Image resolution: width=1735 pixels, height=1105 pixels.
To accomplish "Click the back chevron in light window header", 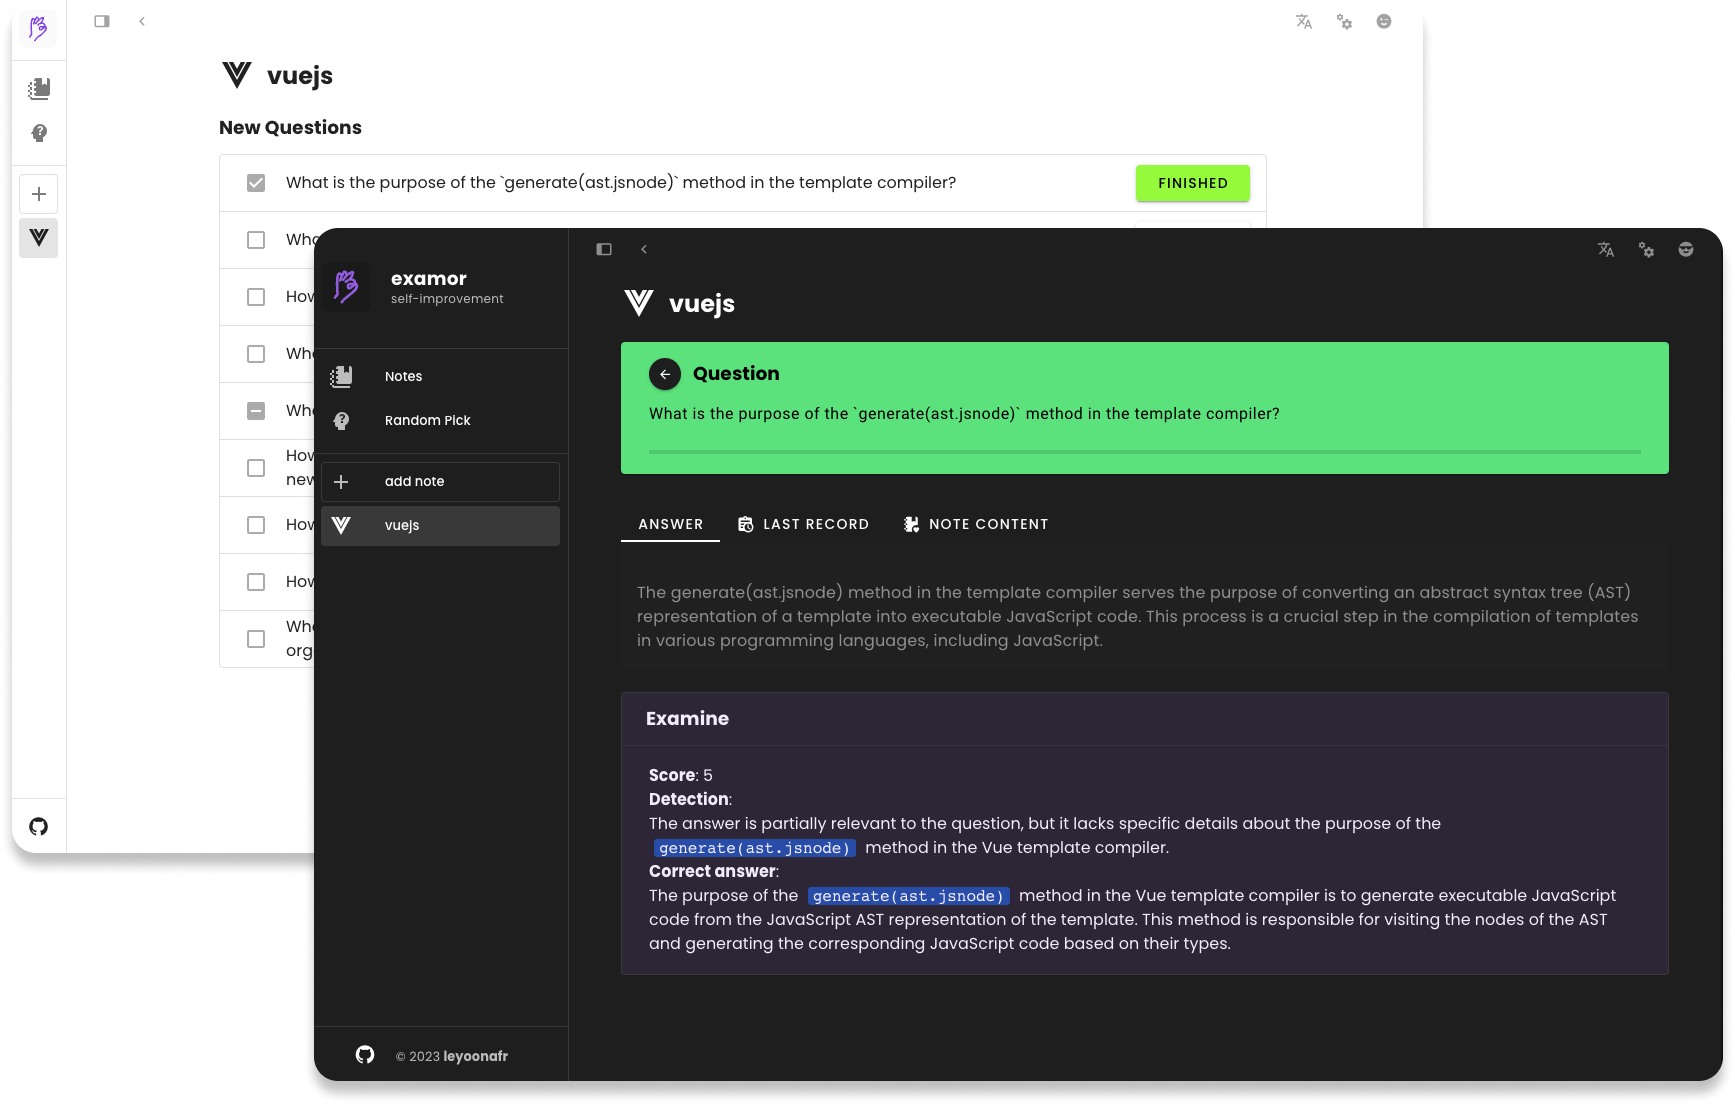I will tap(142, 21).
